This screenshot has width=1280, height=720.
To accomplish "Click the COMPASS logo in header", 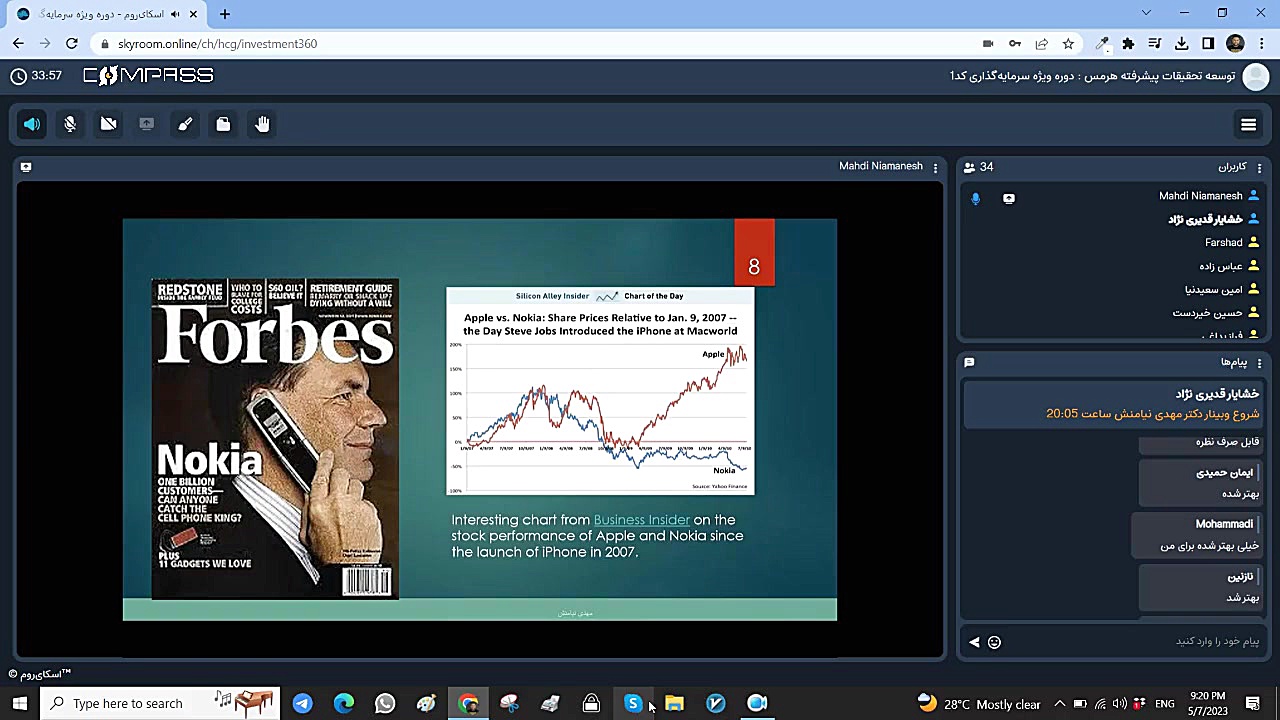I will 148,76.
